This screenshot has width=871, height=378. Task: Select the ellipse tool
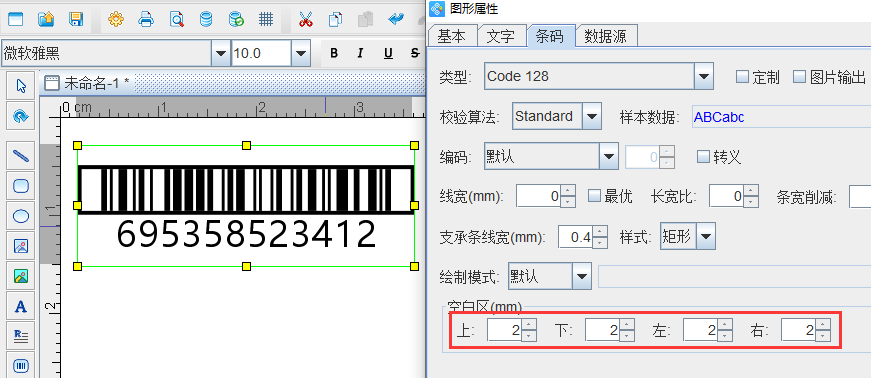21,216
